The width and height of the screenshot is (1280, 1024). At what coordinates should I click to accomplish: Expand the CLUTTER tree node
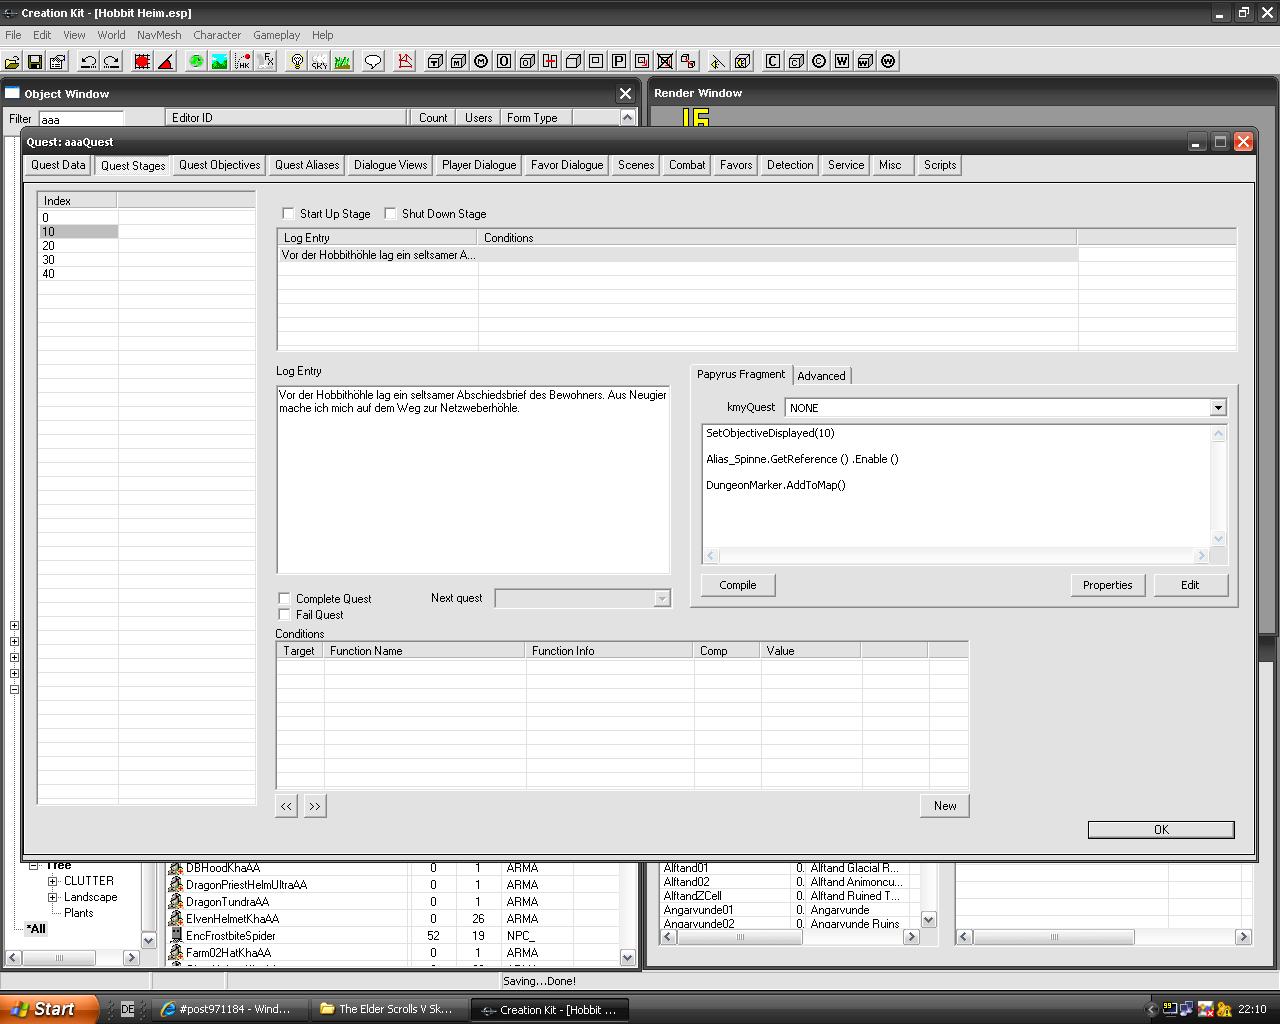coord(53,882)
